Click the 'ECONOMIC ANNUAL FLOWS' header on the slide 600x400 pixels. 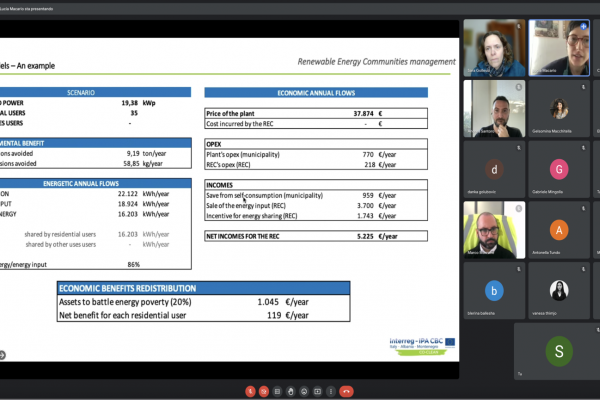click(x=316, y=93)
